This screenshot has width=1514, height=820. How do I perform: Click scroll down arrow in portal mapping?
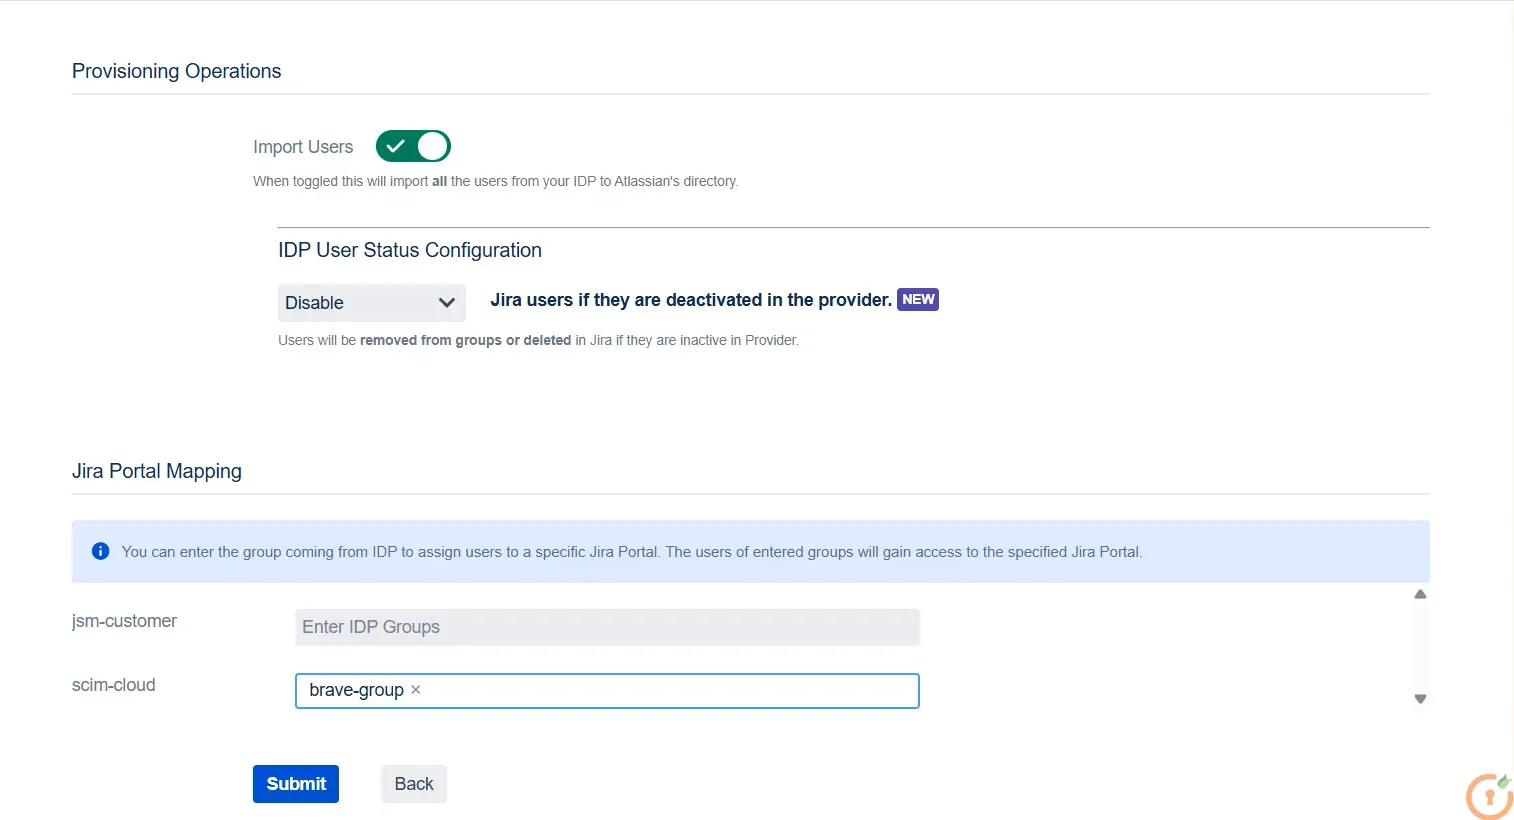[x=1420, y=699]
